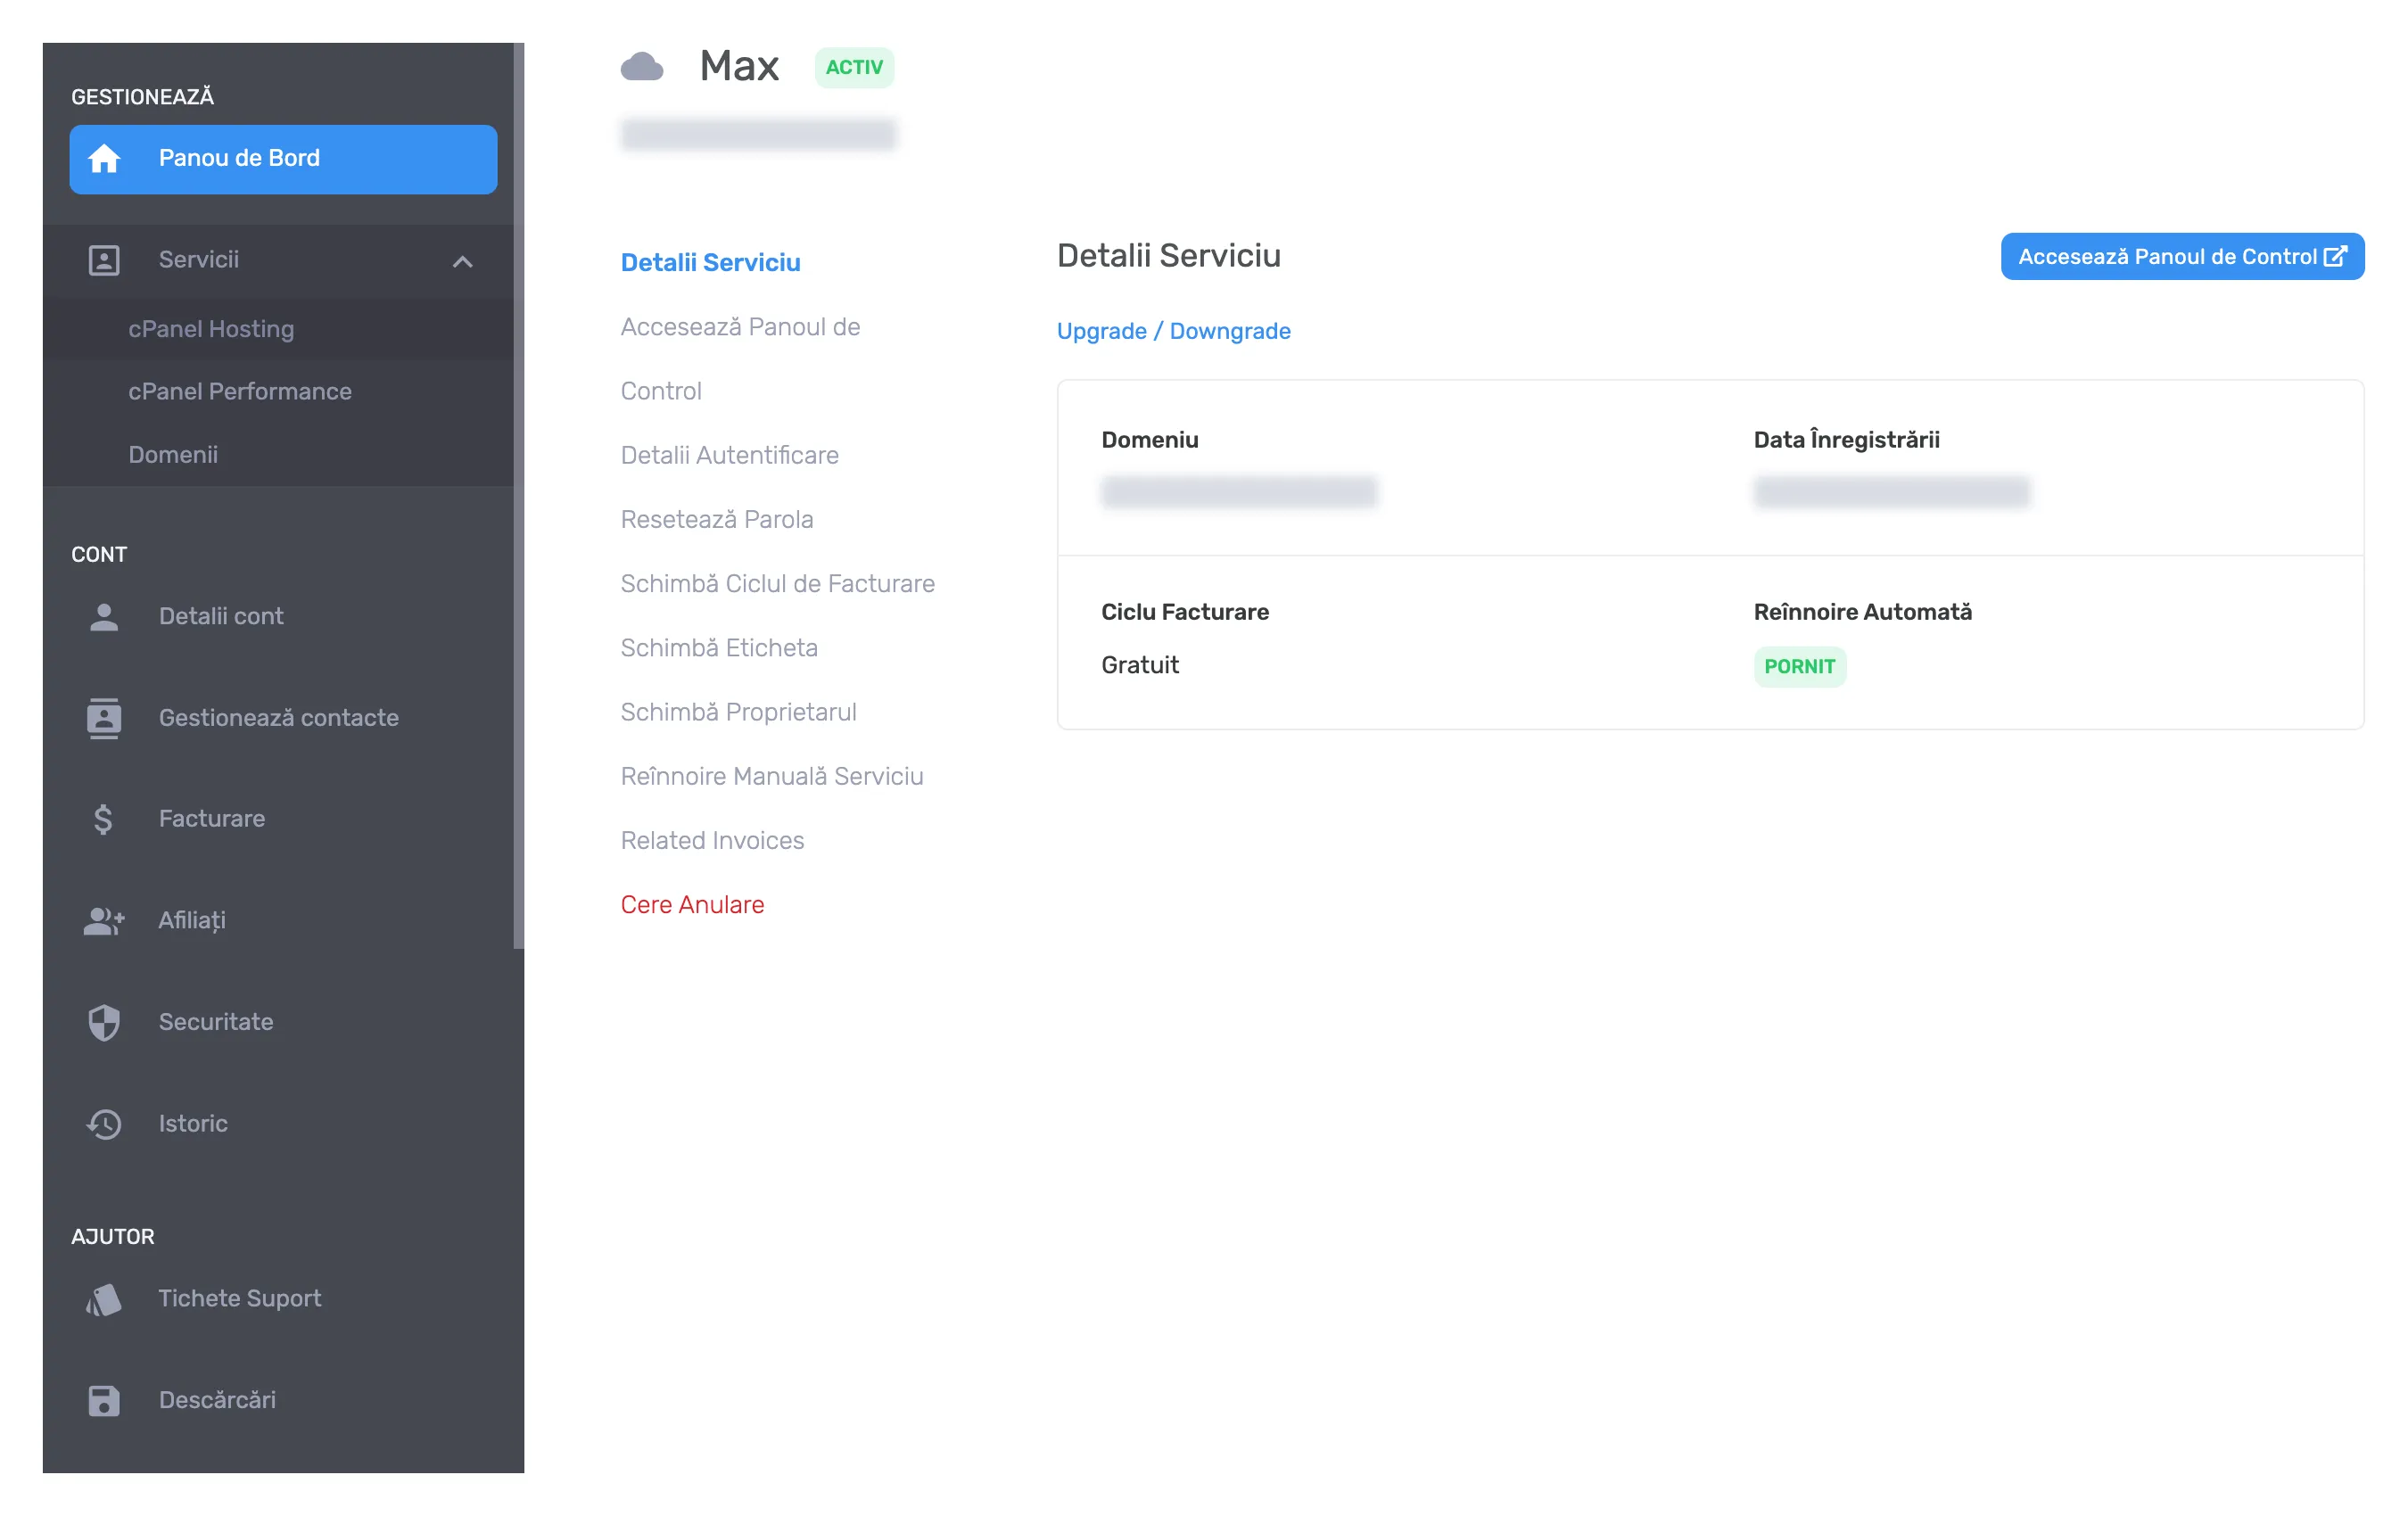This screenshot has height=1516, width=2408.
Task: Click the history clock icon beside Istoric
Action: [x=104, y=1124]
